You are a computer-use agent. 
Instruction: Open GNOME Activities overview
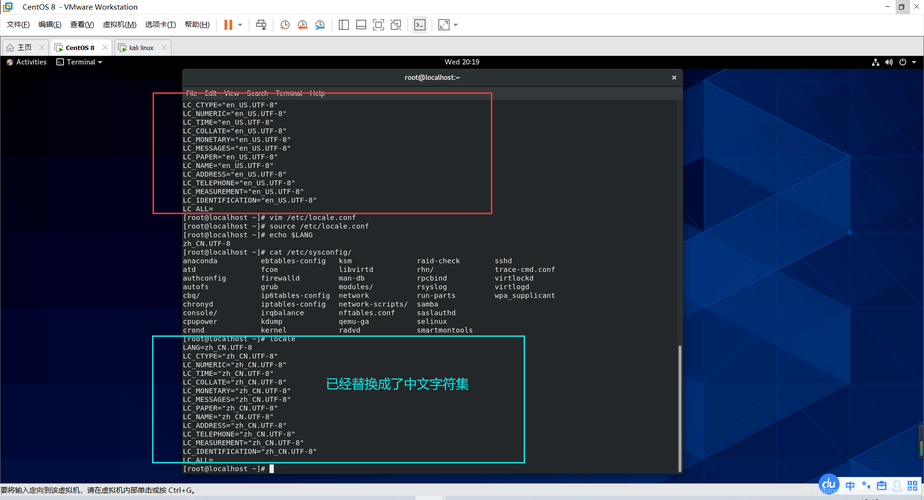coord(27,62)
